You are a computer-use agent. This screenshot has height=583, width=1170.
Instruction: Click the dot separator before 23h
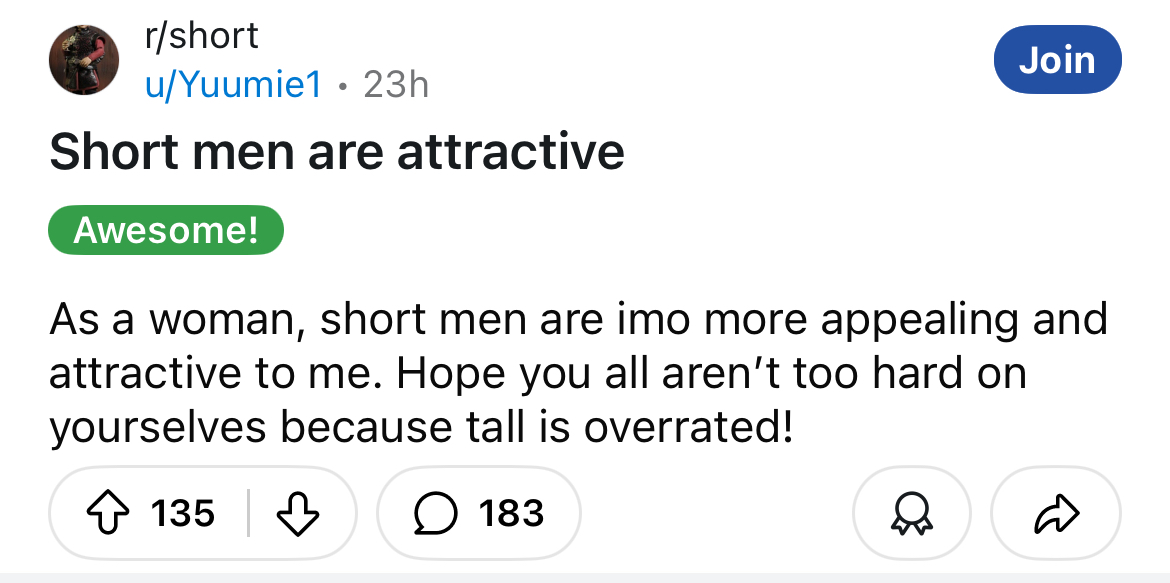[x=343, y=86]
